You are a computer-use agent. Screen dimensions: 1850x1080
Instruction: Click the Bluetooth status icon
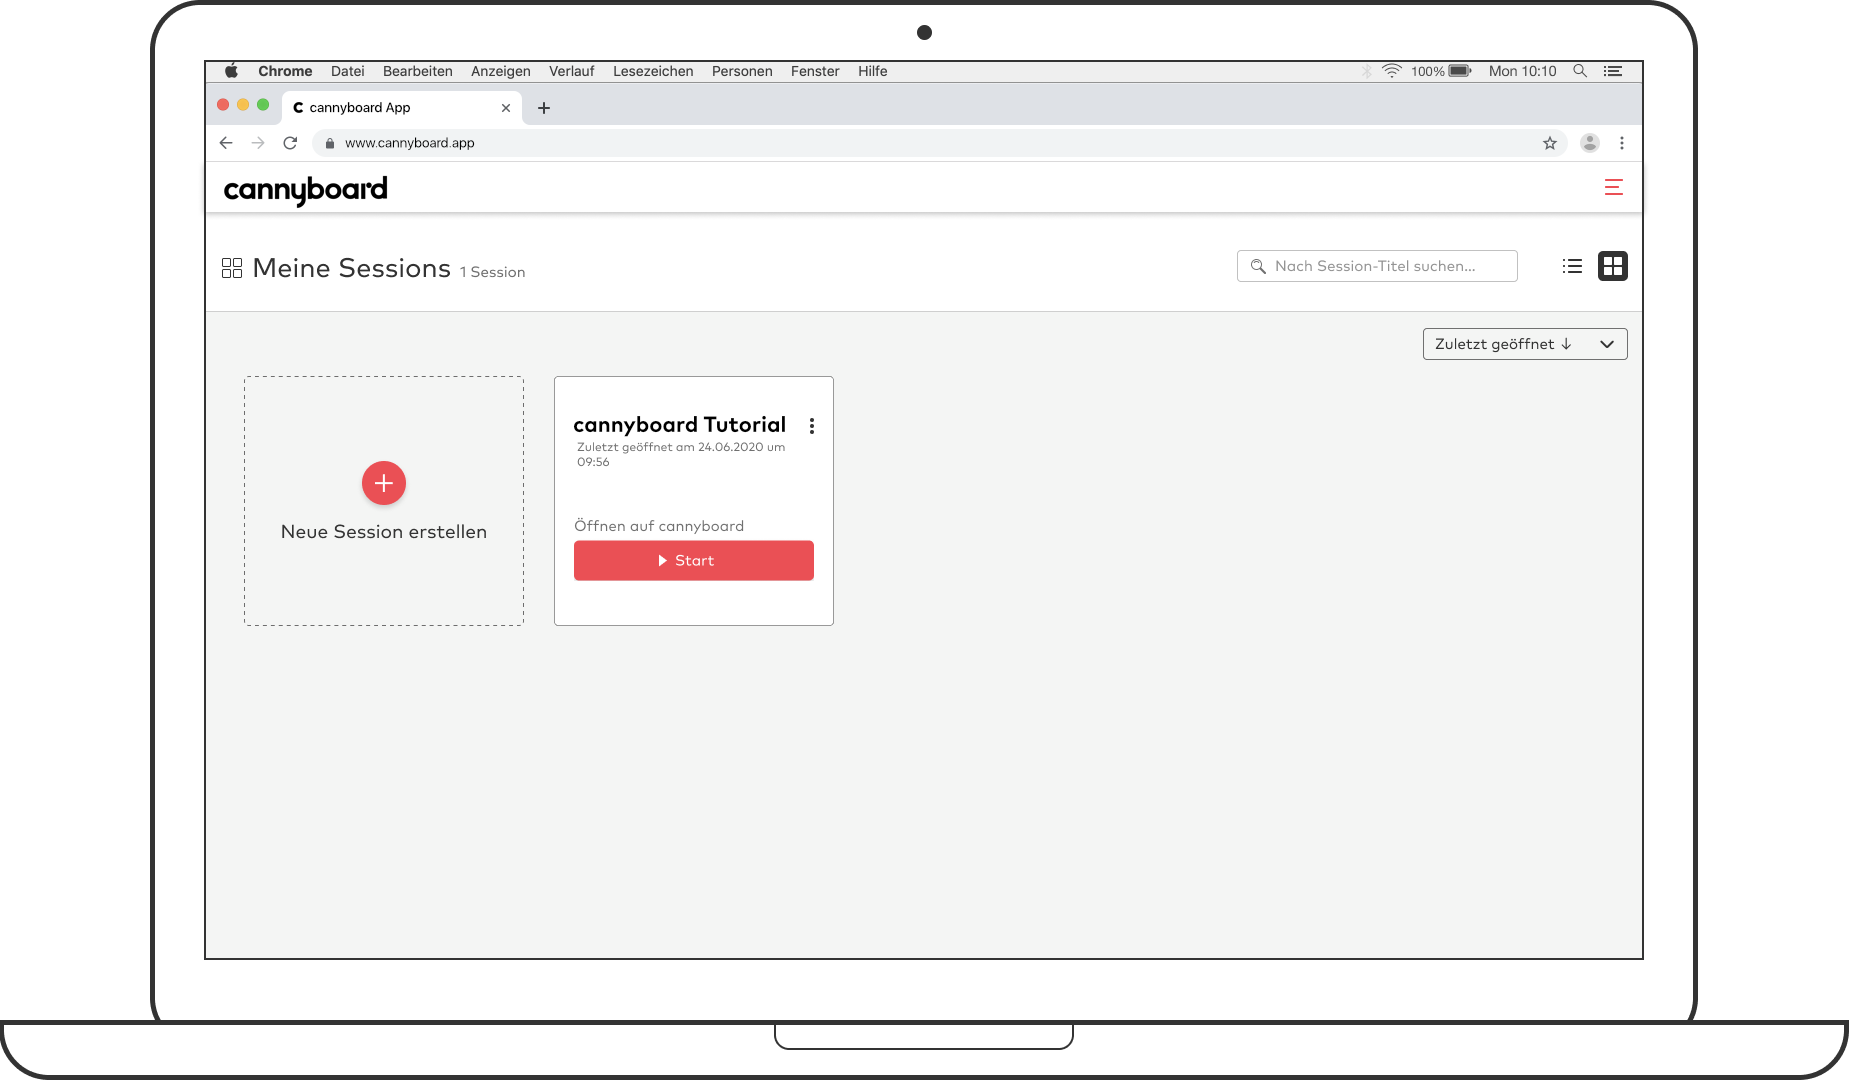pos(1367,71)
